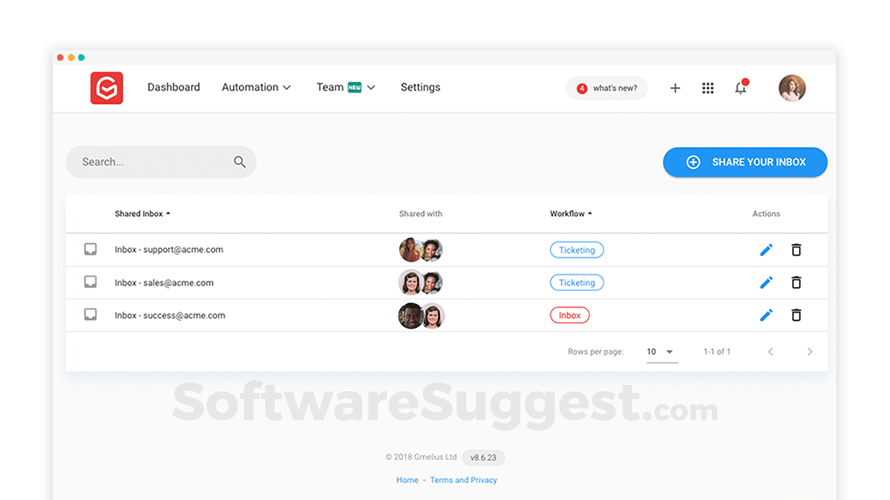Click the Share Your Inbox button
890x500 pixels.
[745, 162]
